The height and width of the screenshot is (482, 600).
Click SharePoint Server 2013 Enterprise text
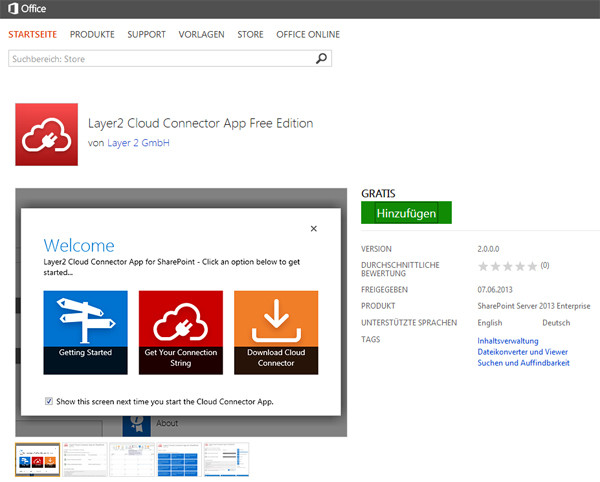tap(534, 306)
